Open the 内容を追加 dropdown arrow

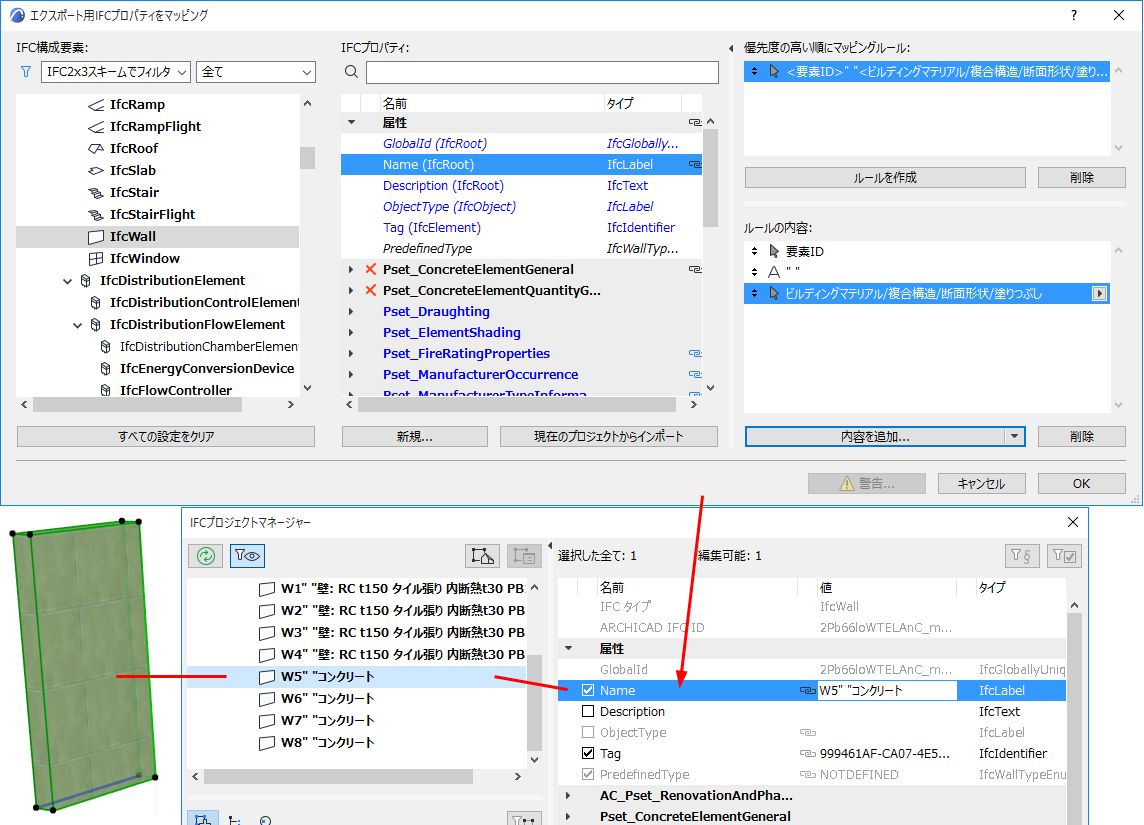1014,436
